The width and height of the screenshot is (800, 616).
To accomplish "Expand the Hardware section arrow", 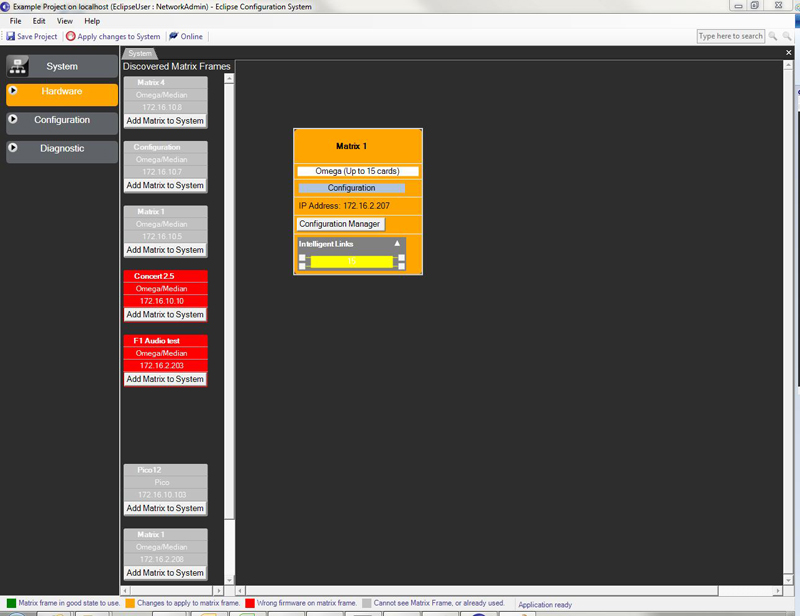I will [x=13, y=91].
